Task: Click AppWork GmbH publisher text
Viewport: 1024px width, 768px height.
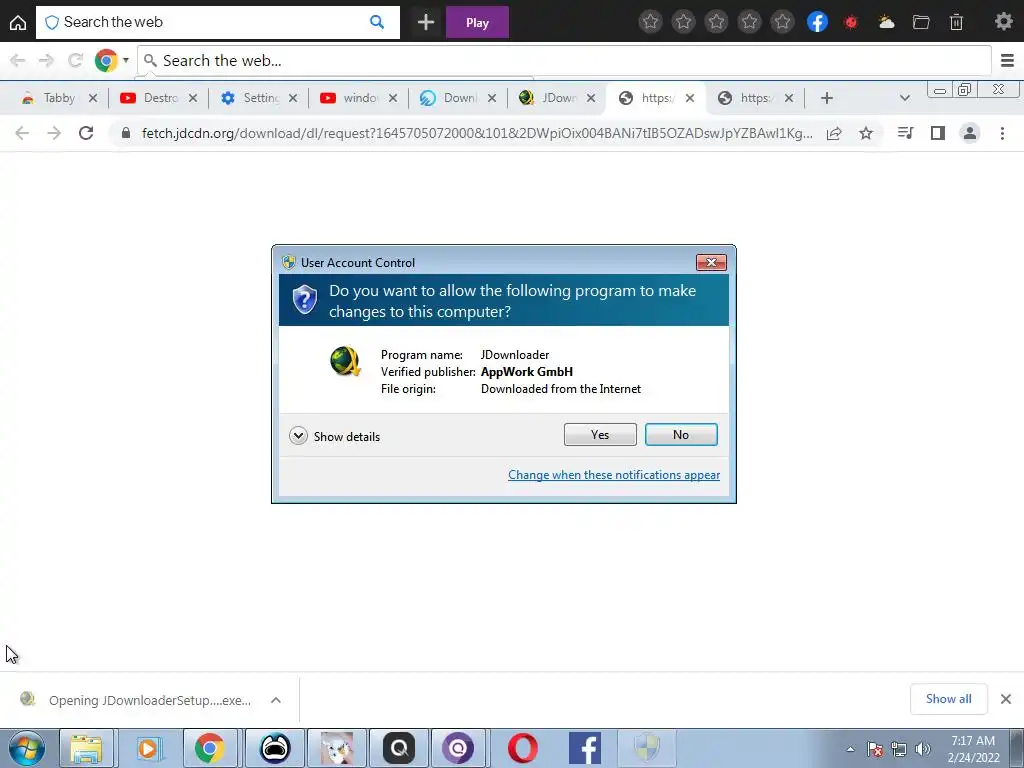Action: [527, 372]
